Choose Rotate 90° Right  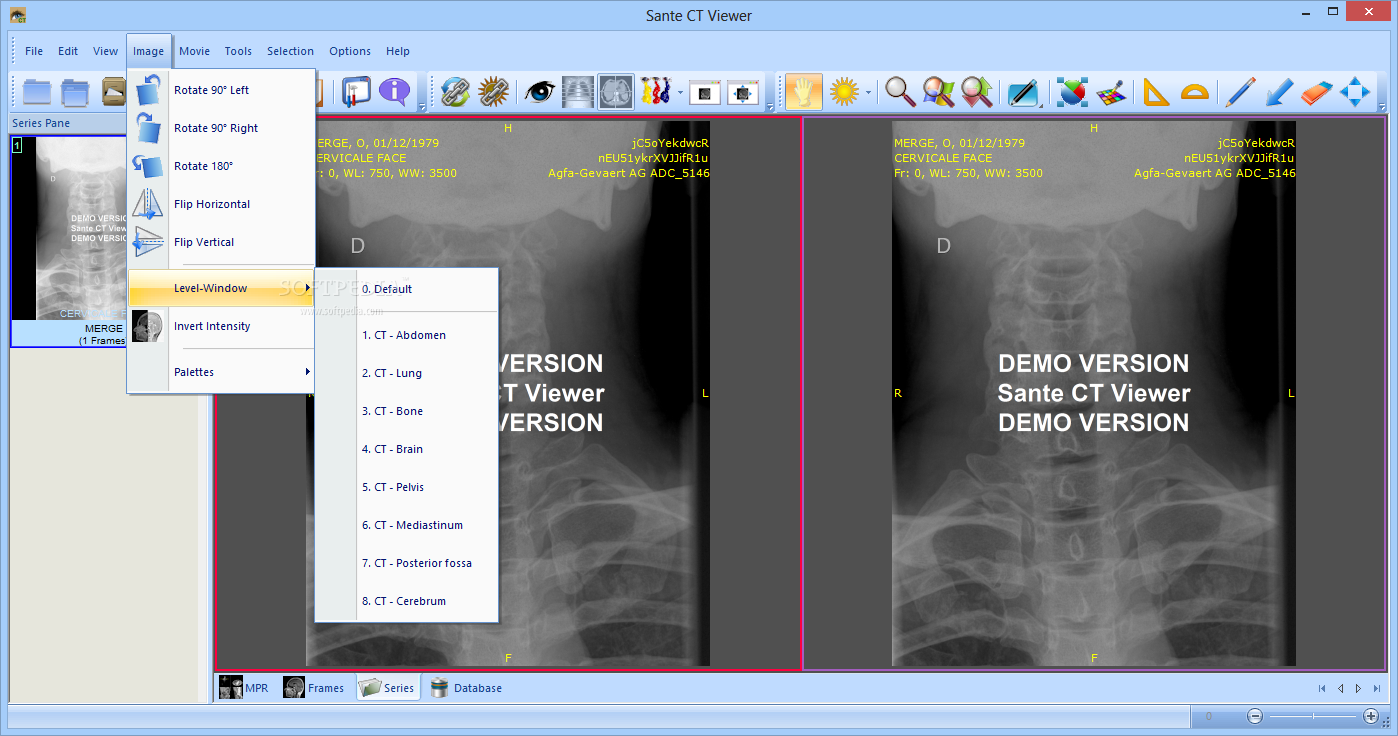point(221,128)
